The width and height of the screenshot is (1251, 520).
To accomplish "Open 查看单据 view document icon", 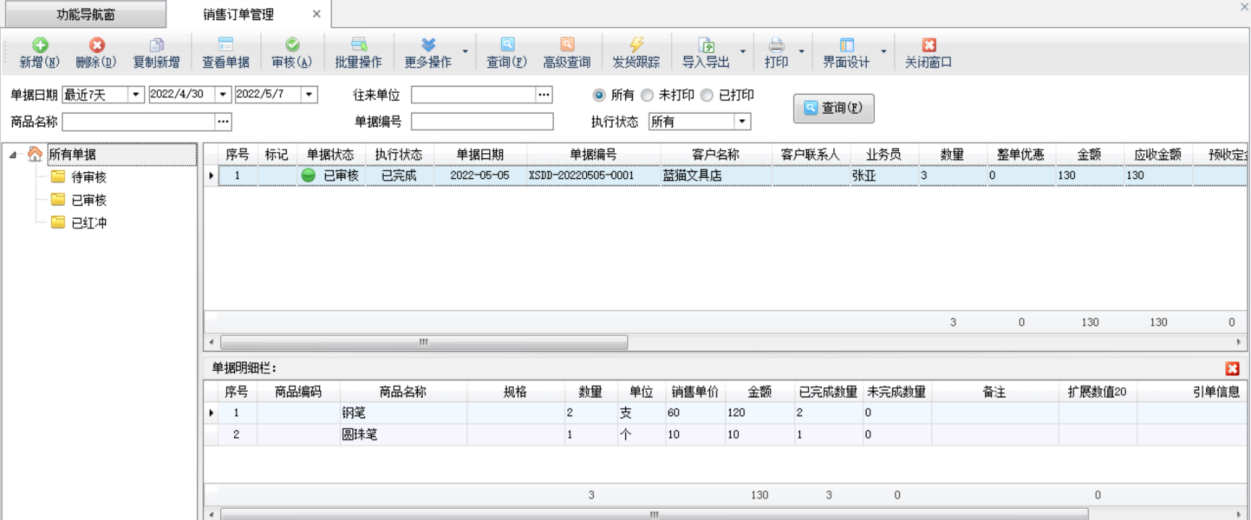I will click(x=225, y=46).
